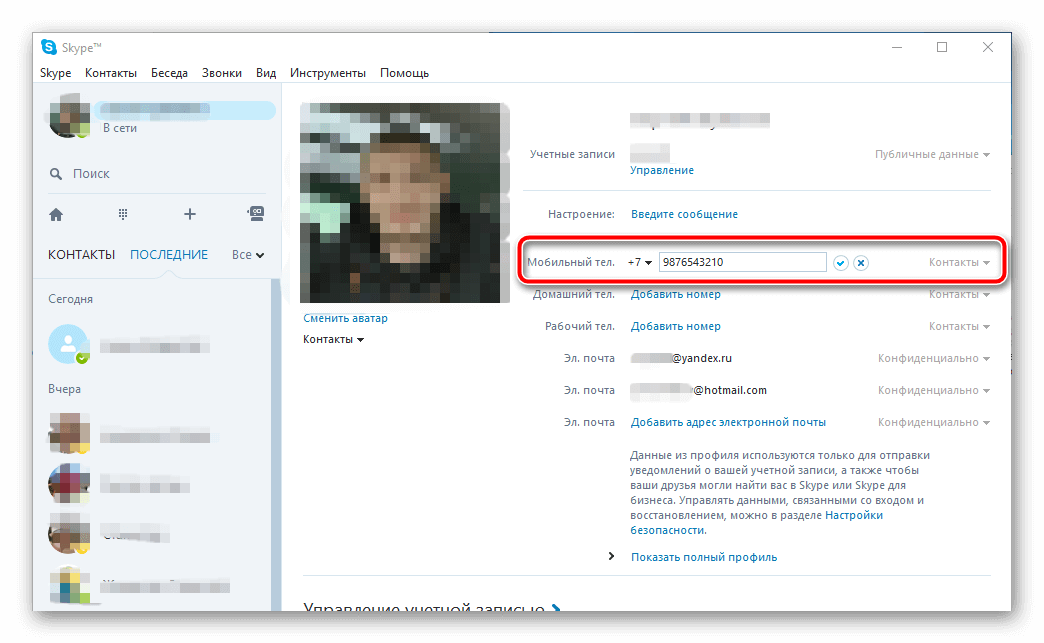Screen dimensions: 1044x643
Task: Open the Все filter dropdown
Action: pos(247,255)
